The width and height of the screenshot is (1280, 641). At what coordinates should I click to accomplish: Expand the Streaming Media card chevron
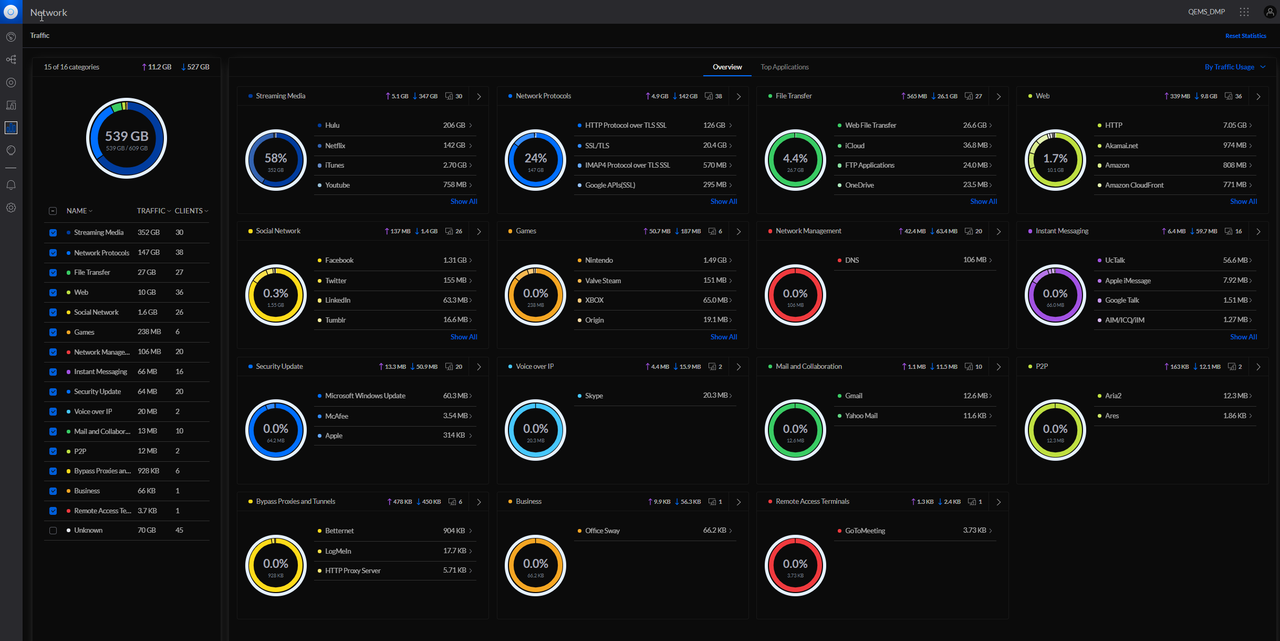[479, 97]
